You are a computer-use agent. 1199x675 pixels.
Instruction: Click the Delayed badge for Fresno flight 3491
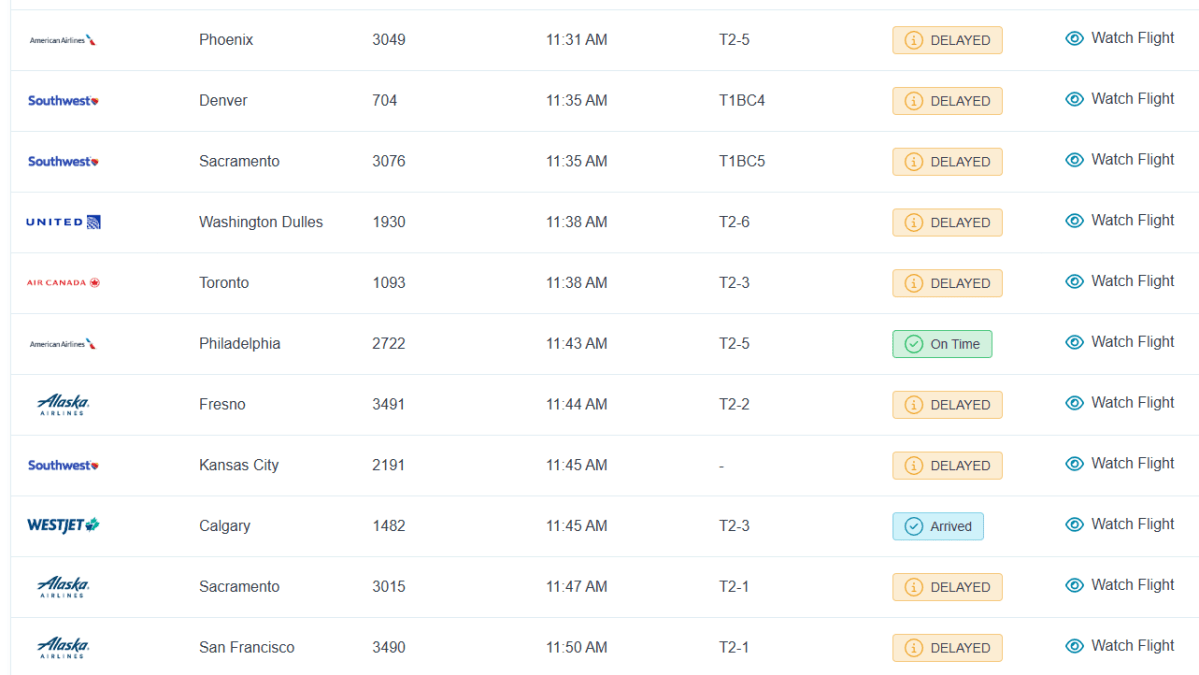pos(946,405)
